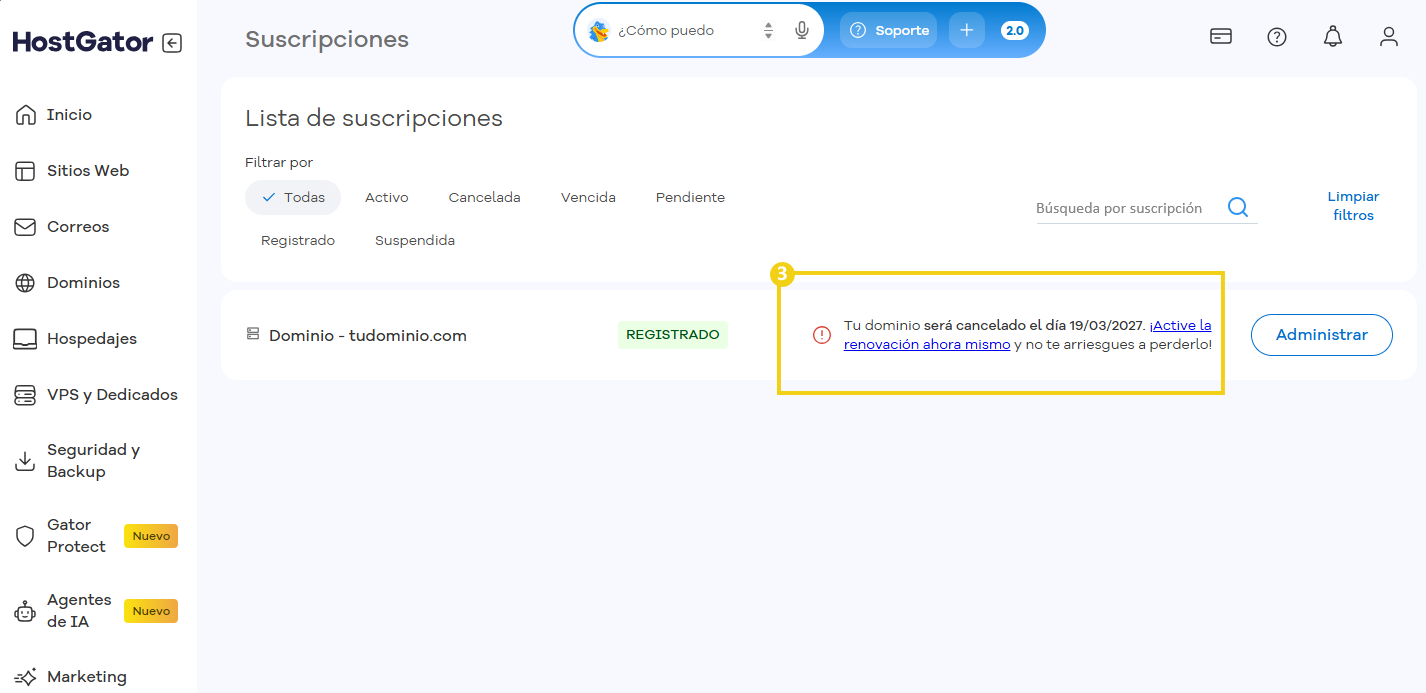
Task: Filter subscriptions by Suspendida
Action: pyautogui.click(x=415, y=241)
